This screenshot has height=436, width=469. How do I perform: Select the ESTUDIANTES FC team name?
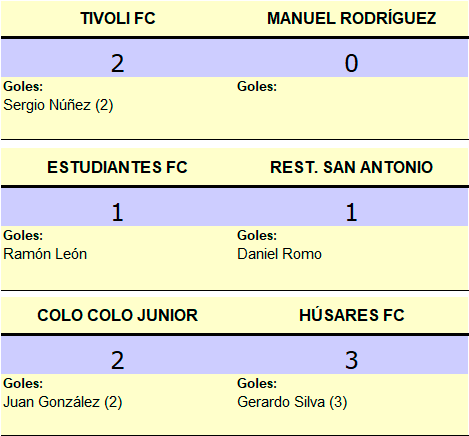coord(117,167)
